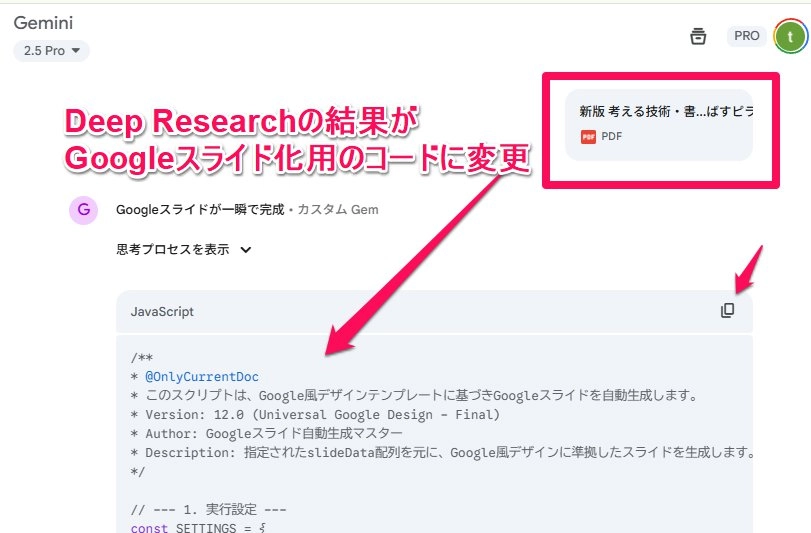
Task: Expand 思考プロセスを表示 chevron
Action: (246, 250)
